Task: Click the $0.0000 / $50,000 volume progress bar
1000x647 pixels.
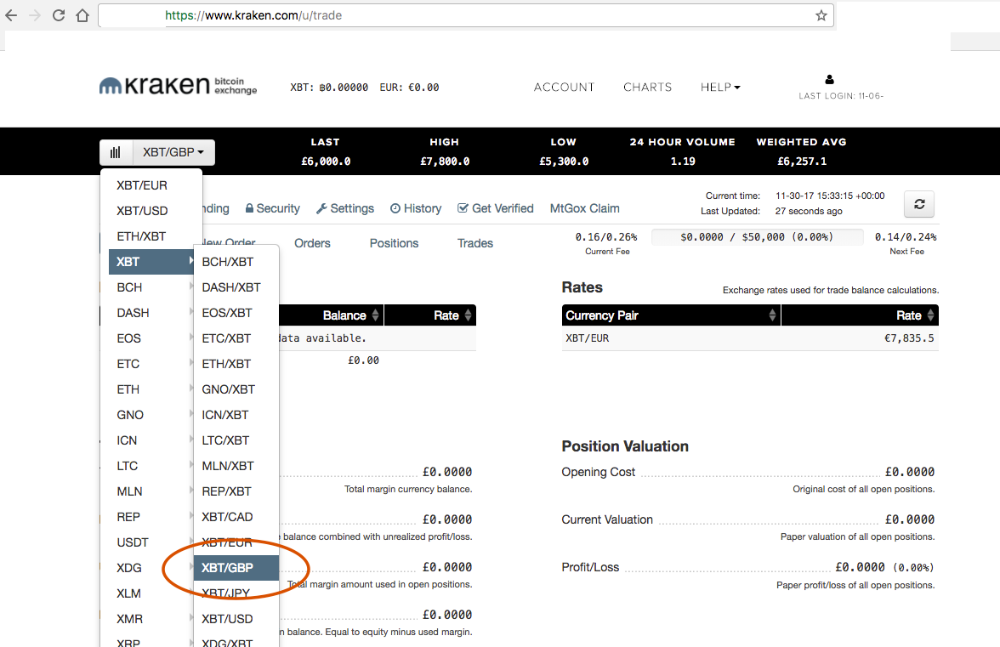Action: [x=757, y=237]
